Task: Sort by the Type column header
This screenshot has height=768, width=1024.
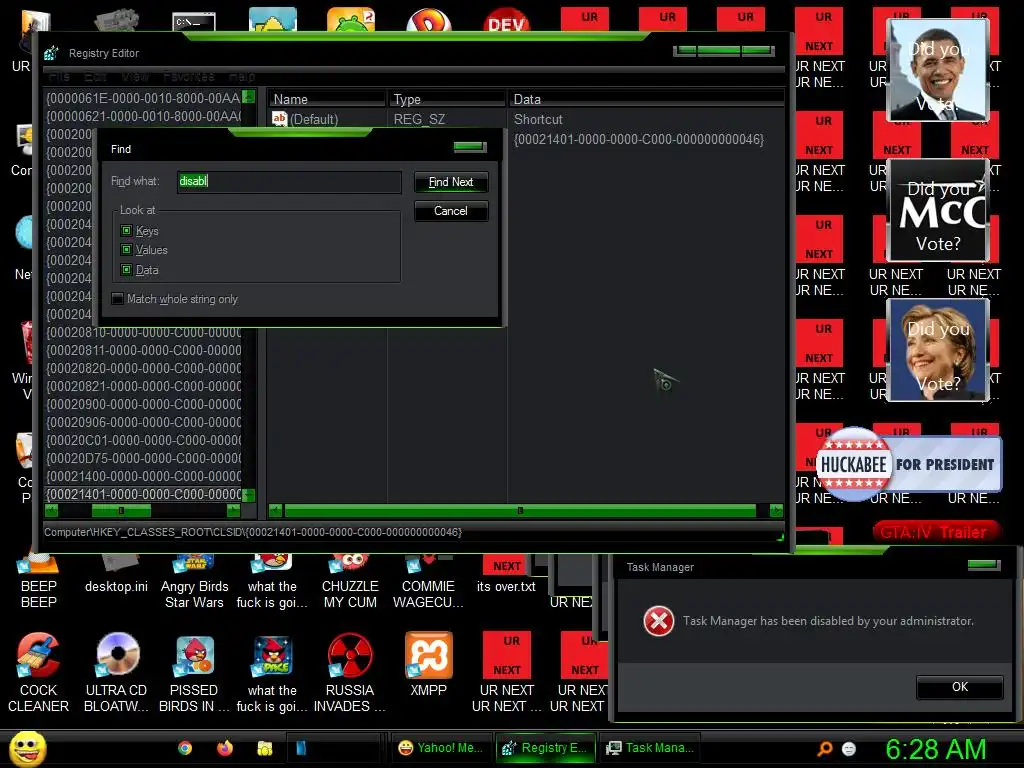Action: (x=447, y=99)
